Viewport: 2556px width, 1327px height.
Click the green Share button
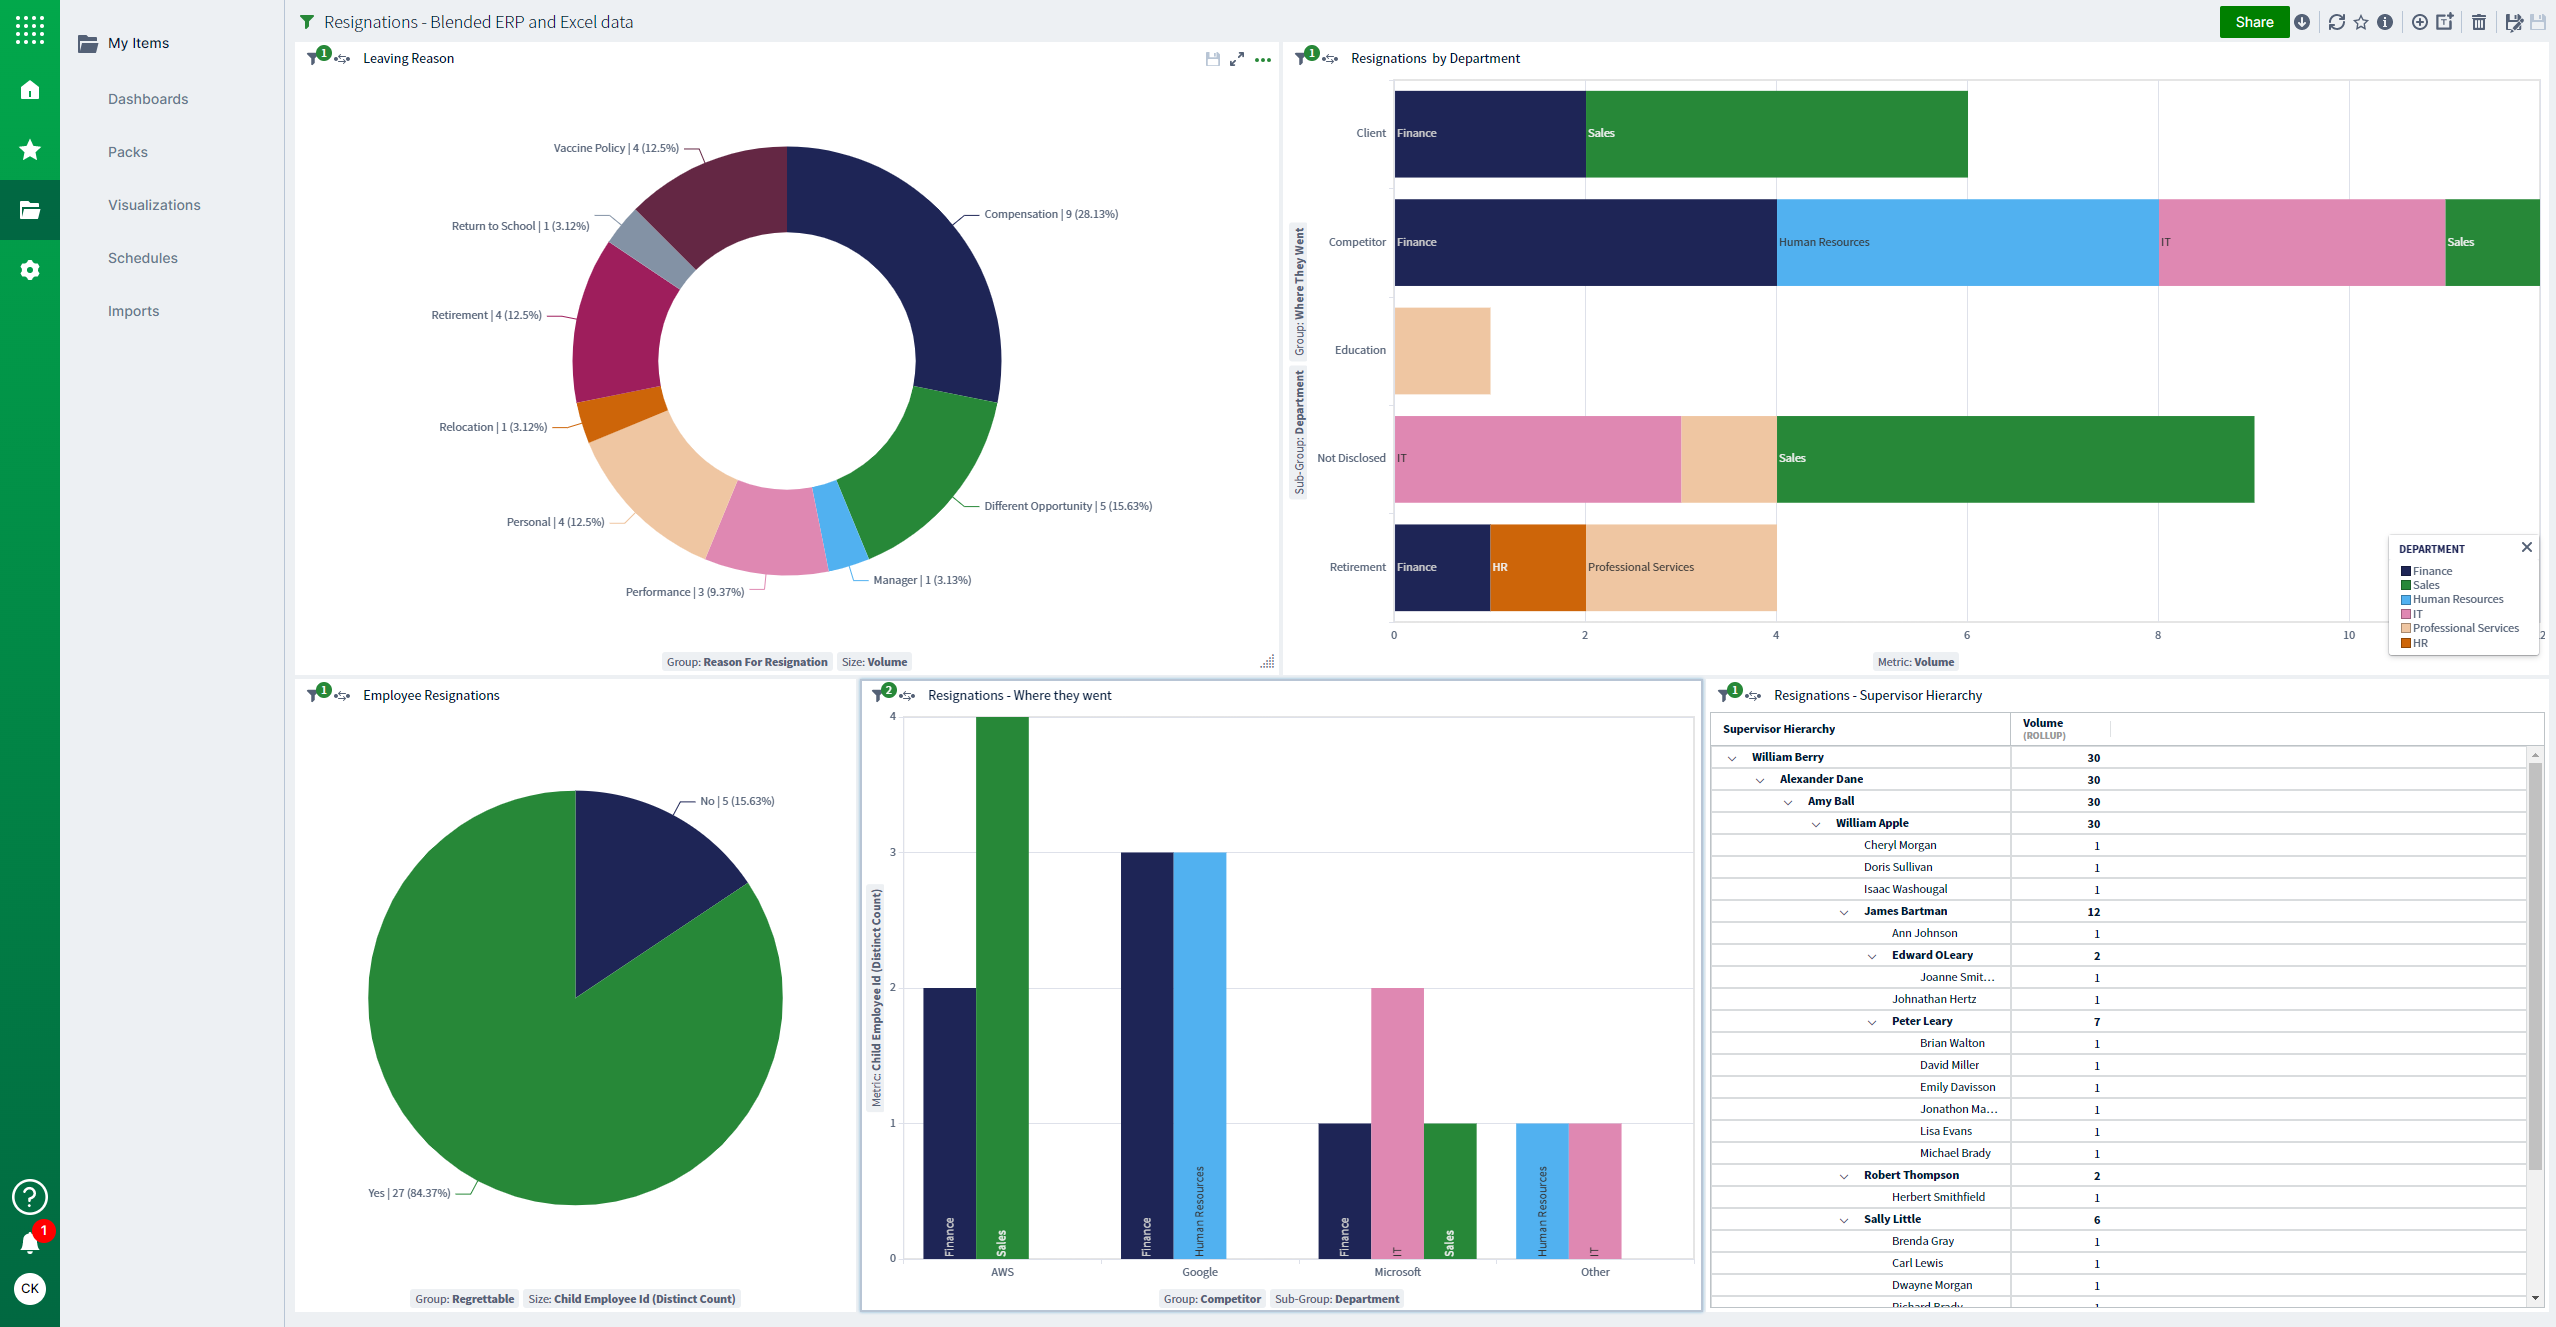2253,21
